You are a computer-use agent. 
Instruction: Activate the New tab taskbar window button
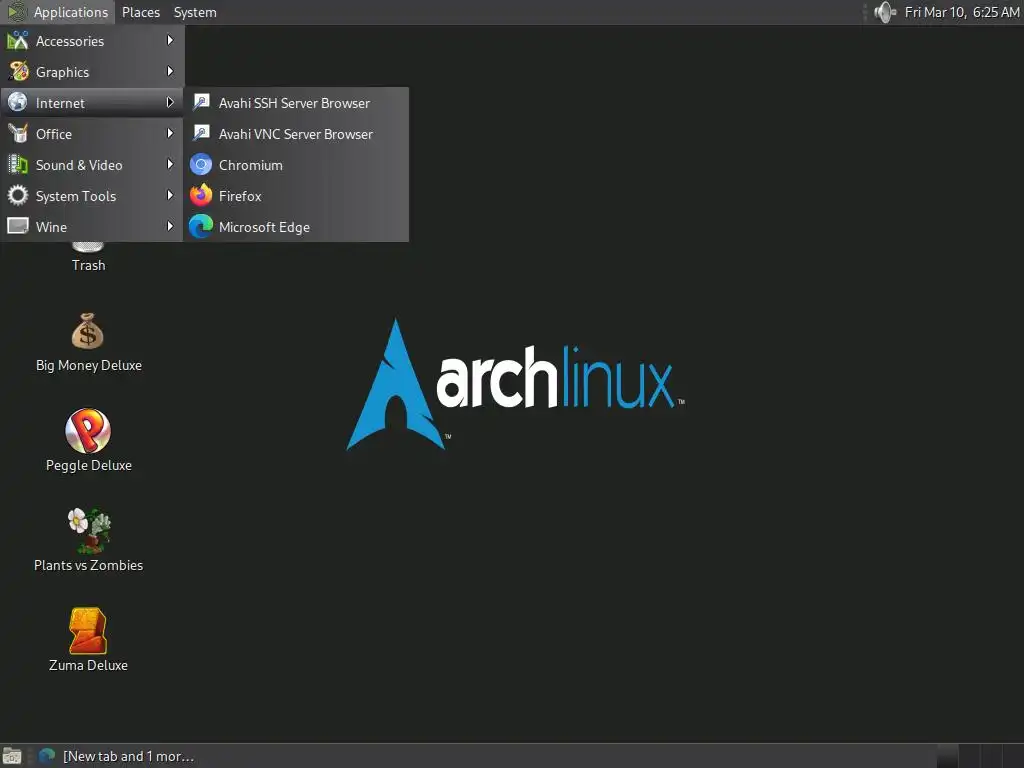pos(118,756)
